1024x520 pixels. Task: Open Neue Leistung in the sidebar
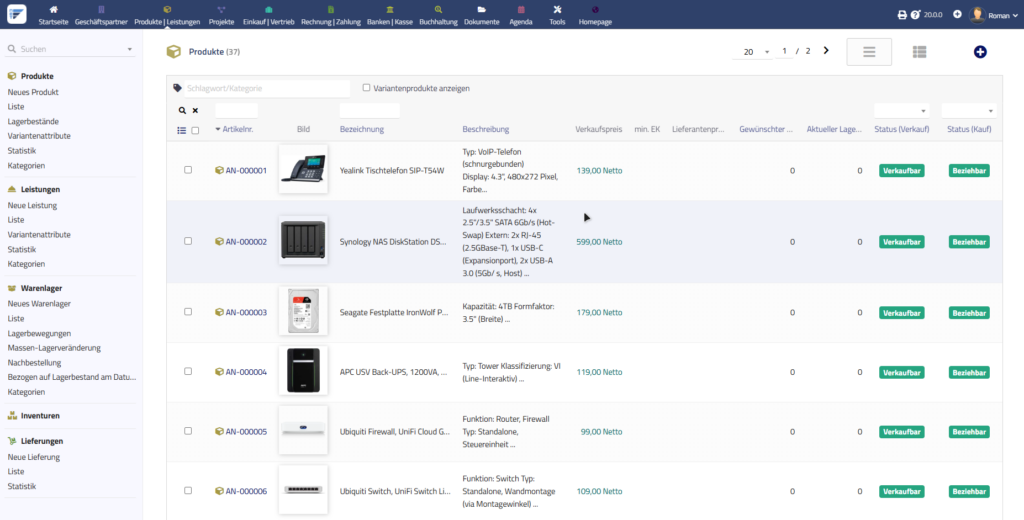[x=33, y=205]
